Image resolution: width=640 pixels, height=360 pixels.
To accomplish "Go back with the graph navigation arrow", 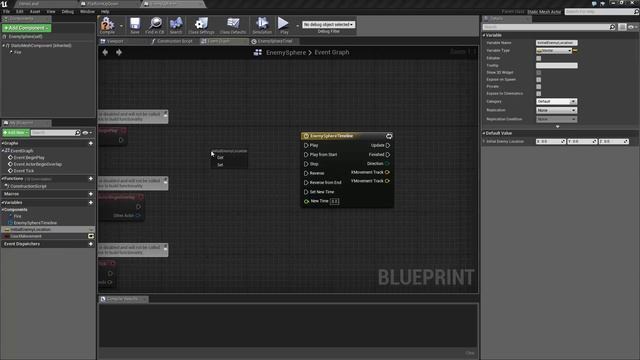I will [x=105, y=52].
